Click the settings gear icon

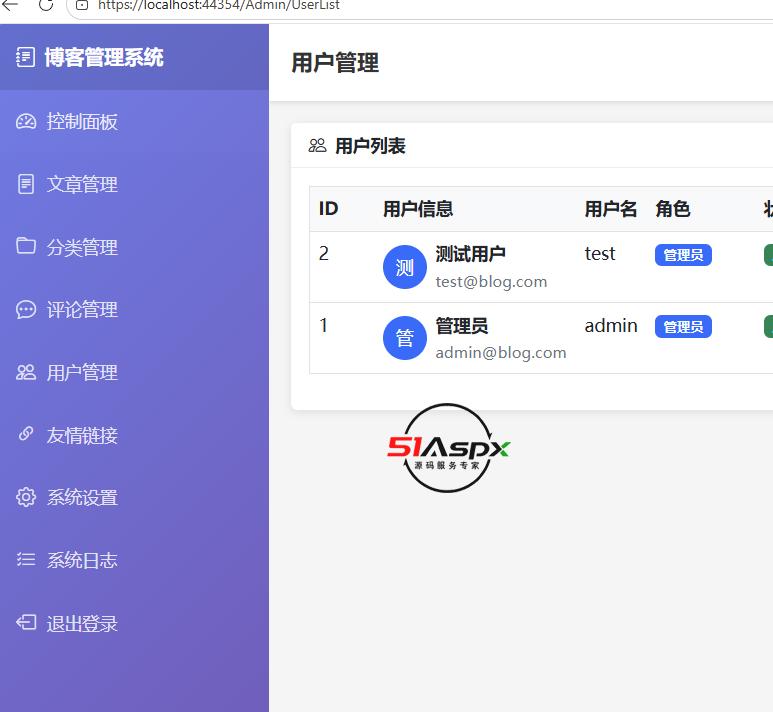[x=26, y=497]
